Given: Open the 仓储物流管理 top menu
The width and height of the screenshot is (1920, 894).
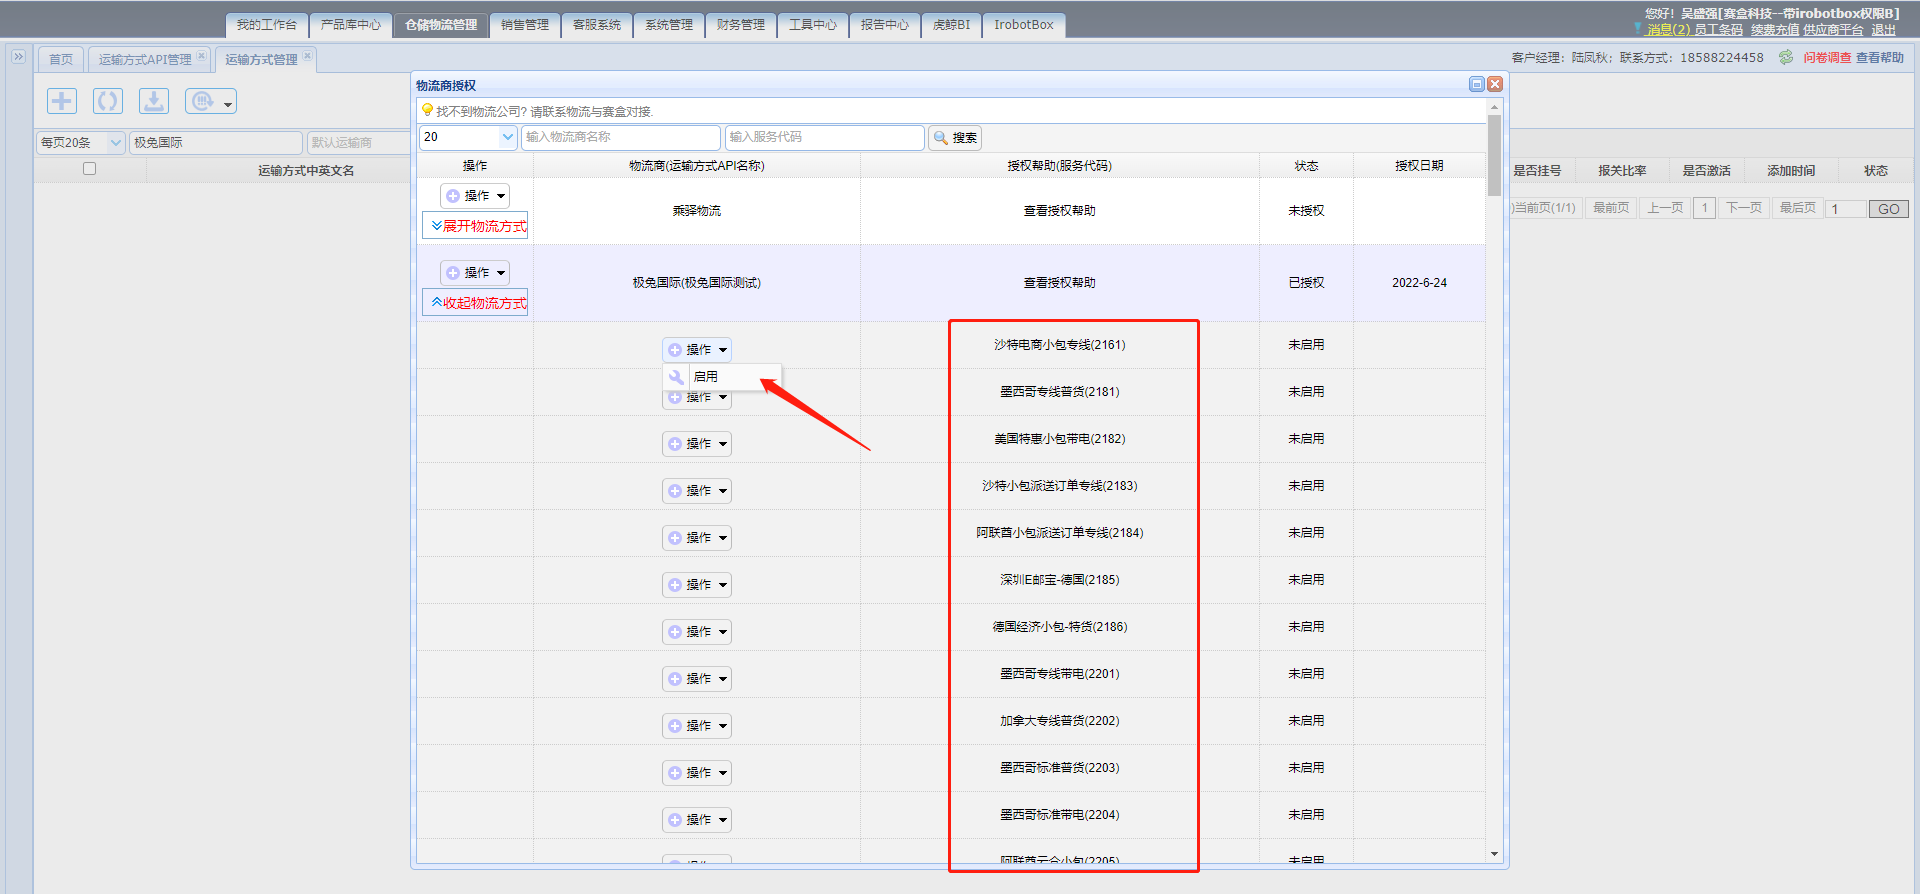Looking at the screenshot, I should pos(441,25).
